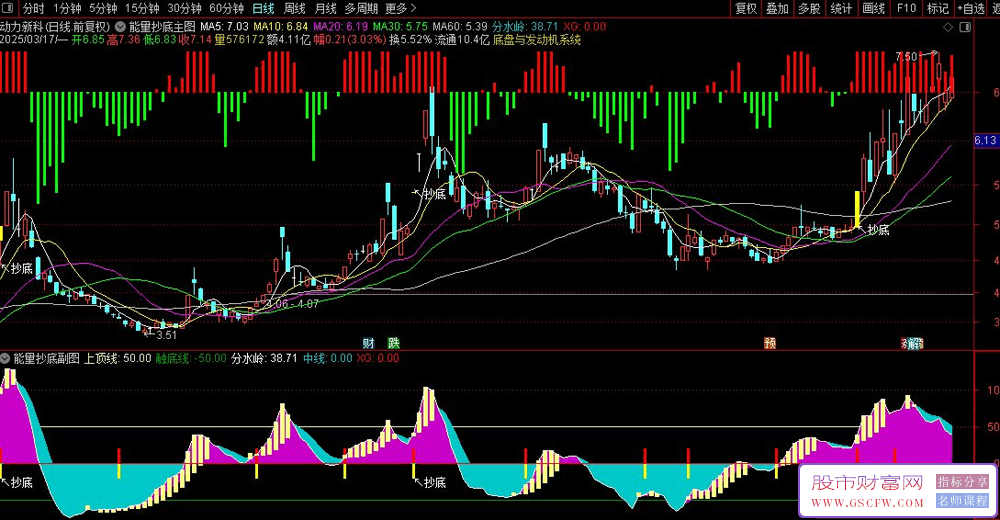Screen dimensions: 1000x520
Task: Open the 多周期 multi-period tab
Action: coord(361,8)
